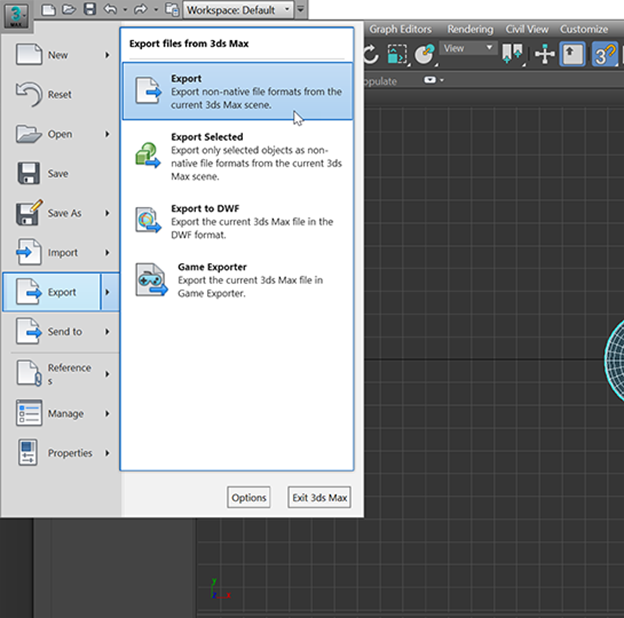624x618 pixels.
Task: Click the New Scene icon in quick access toolbar
Action: tap(49, 9)
